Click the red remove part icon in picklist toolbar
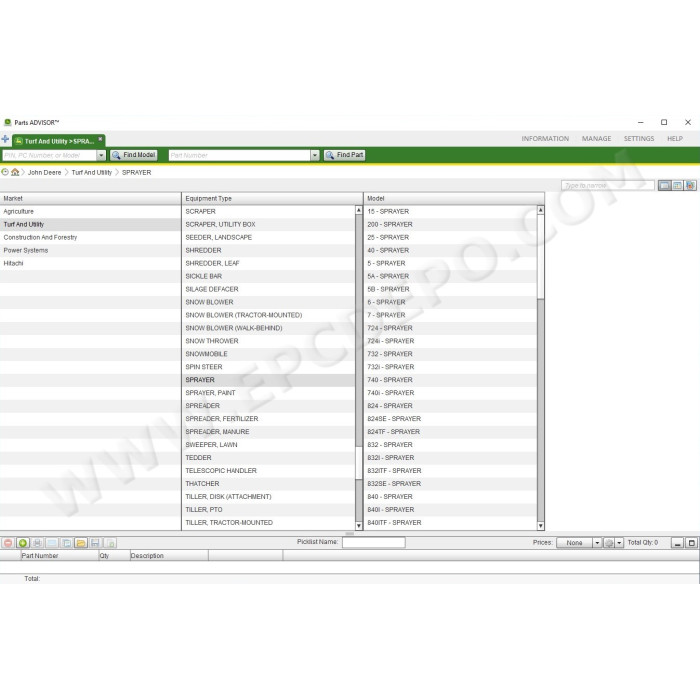This screenshot has width=700, height=700. pyautogui.click(x=8, y=543)
